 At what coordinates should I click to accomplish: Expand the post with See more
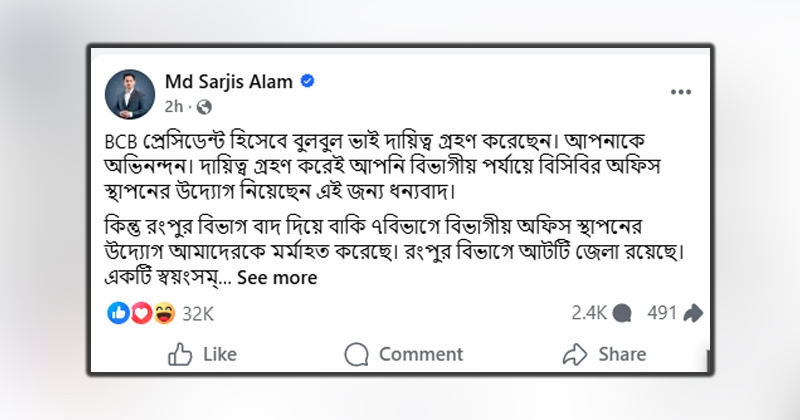277,278
